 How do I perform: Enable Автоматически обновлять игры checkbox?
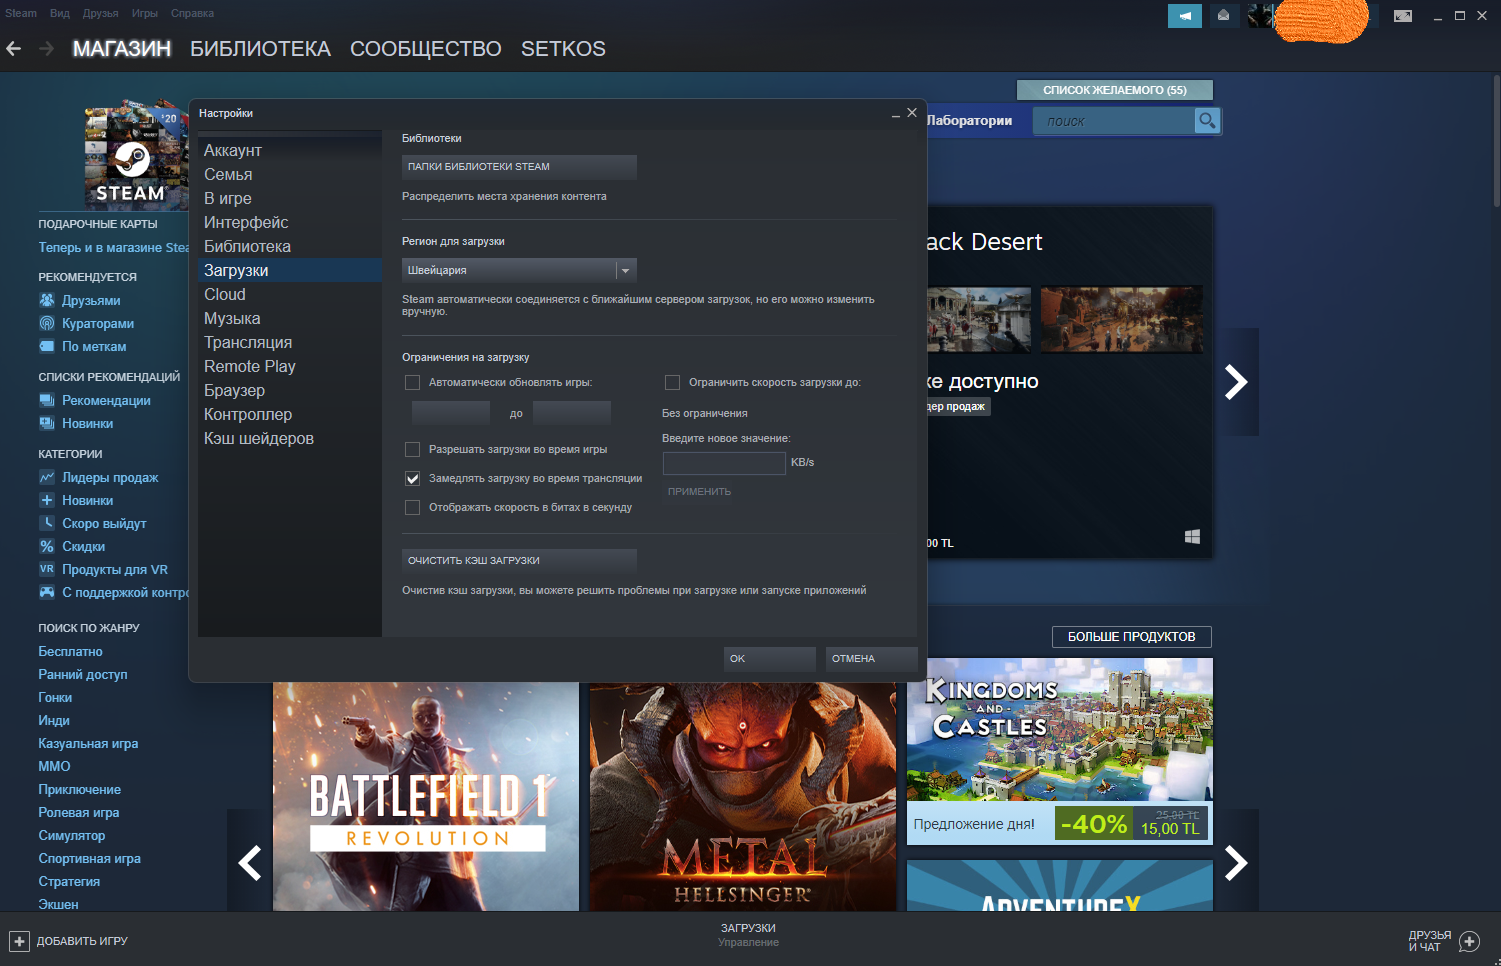[x=412, y=382]
